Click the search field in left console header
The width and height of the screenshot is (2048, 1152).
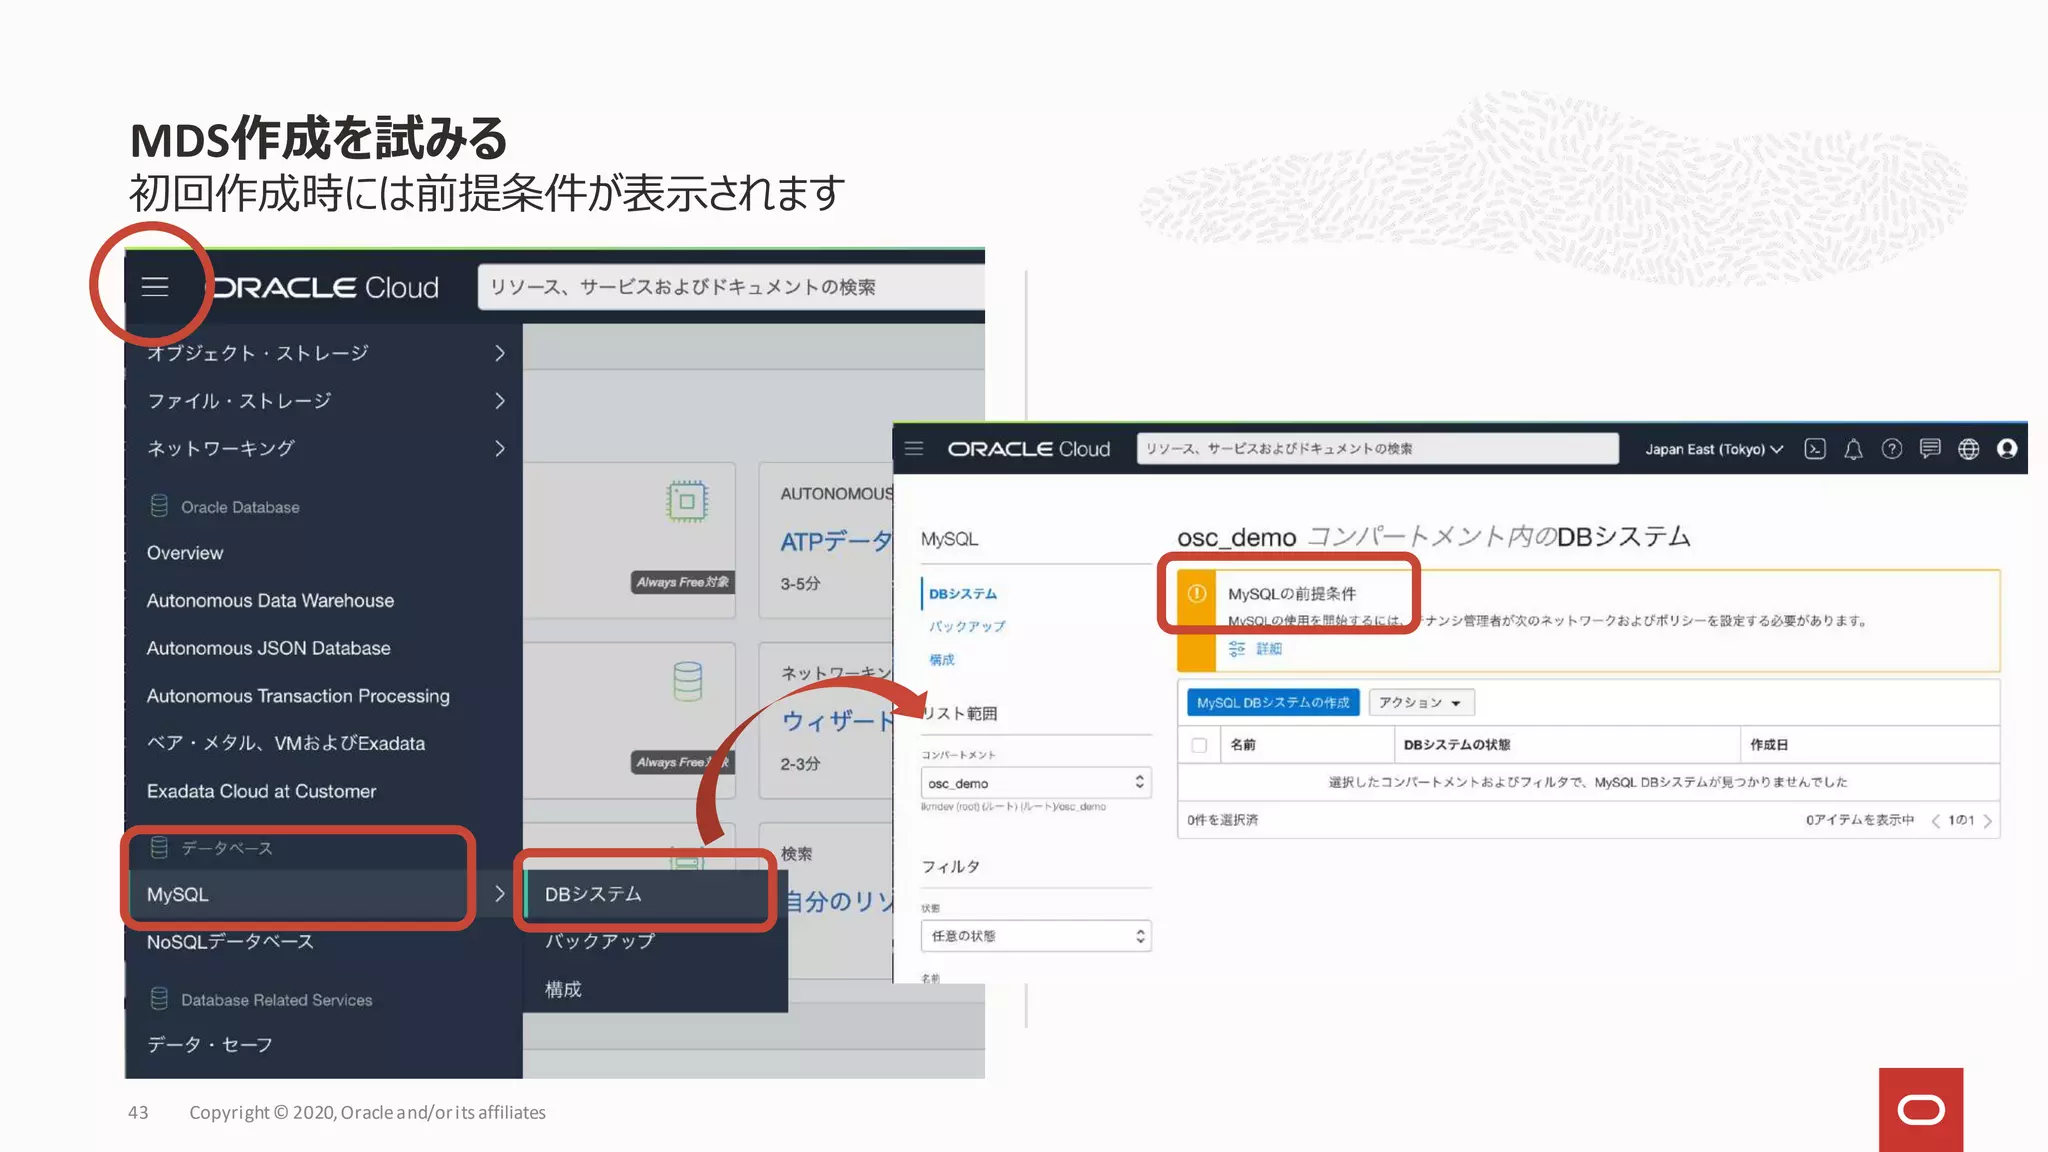[x=731, y=287]
